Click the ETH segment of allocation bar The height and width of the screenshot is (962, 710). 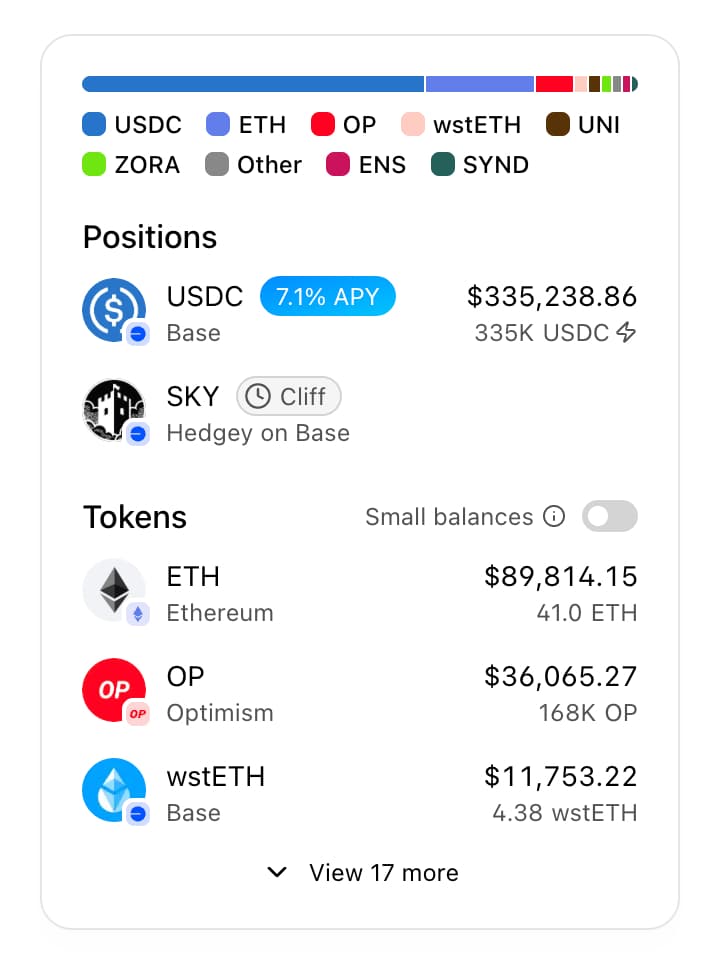click(x=480, y=84)
